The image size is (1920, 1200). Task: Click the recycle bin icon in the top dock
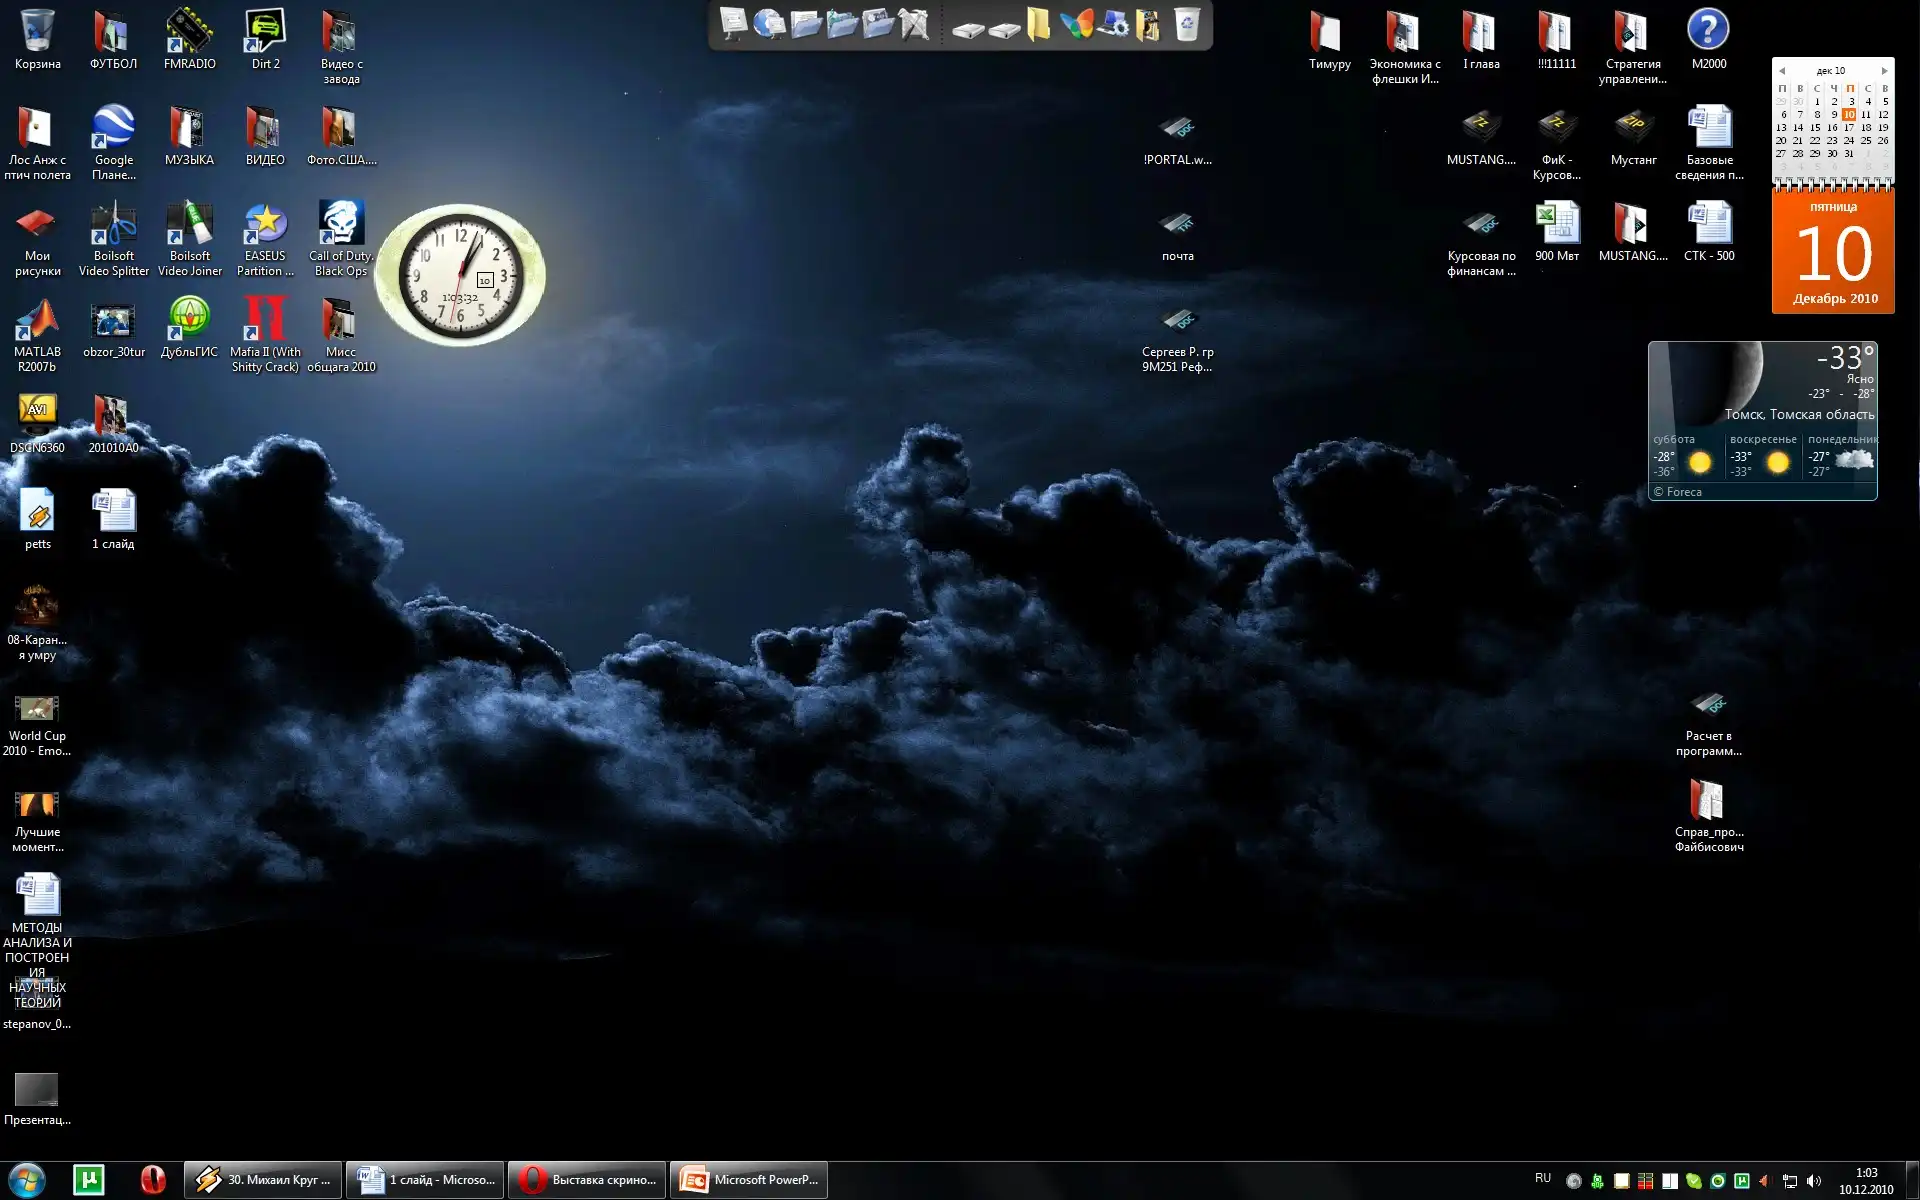coord(1186,24)
